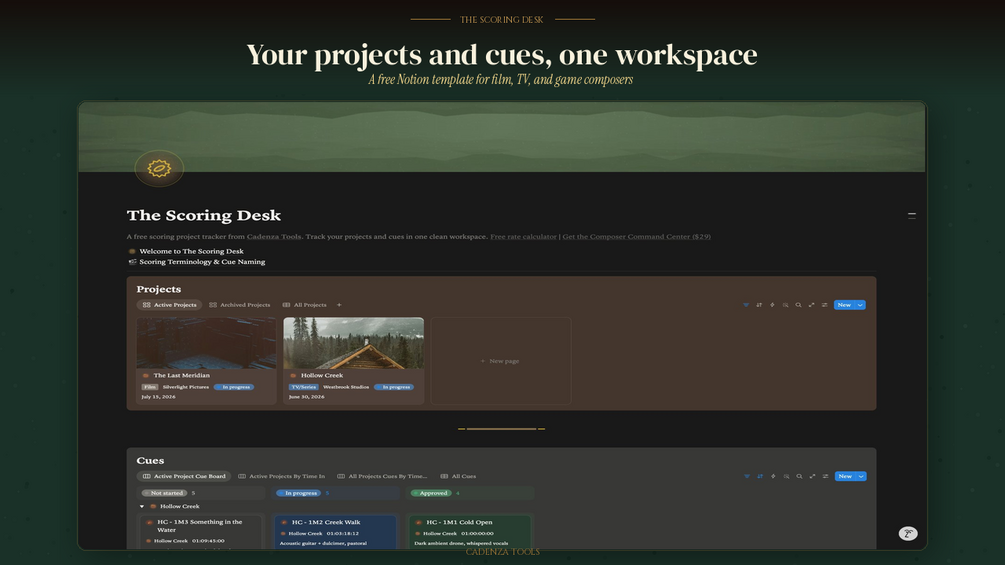Select the Active Project Cue Board tab

pos(184,476)
